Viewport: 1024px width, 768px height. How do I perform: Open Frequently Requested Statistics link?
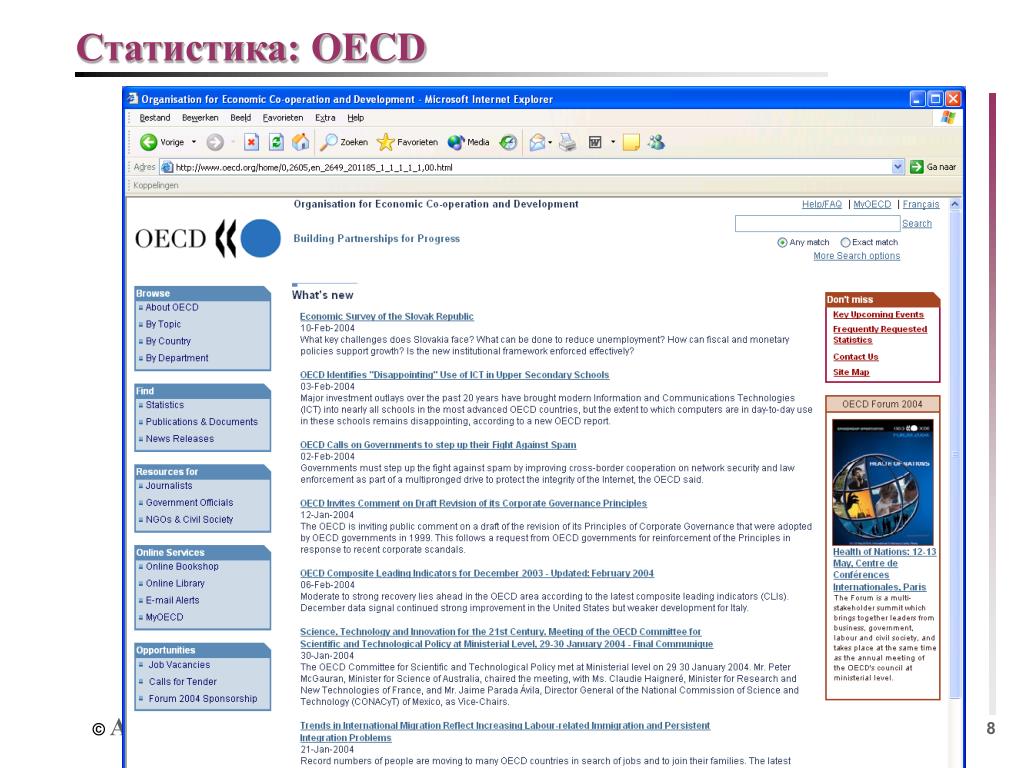880,334
